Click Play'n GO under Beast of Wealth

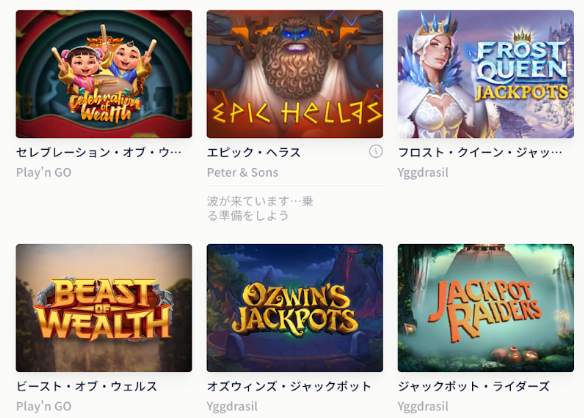tap(44, 406)
